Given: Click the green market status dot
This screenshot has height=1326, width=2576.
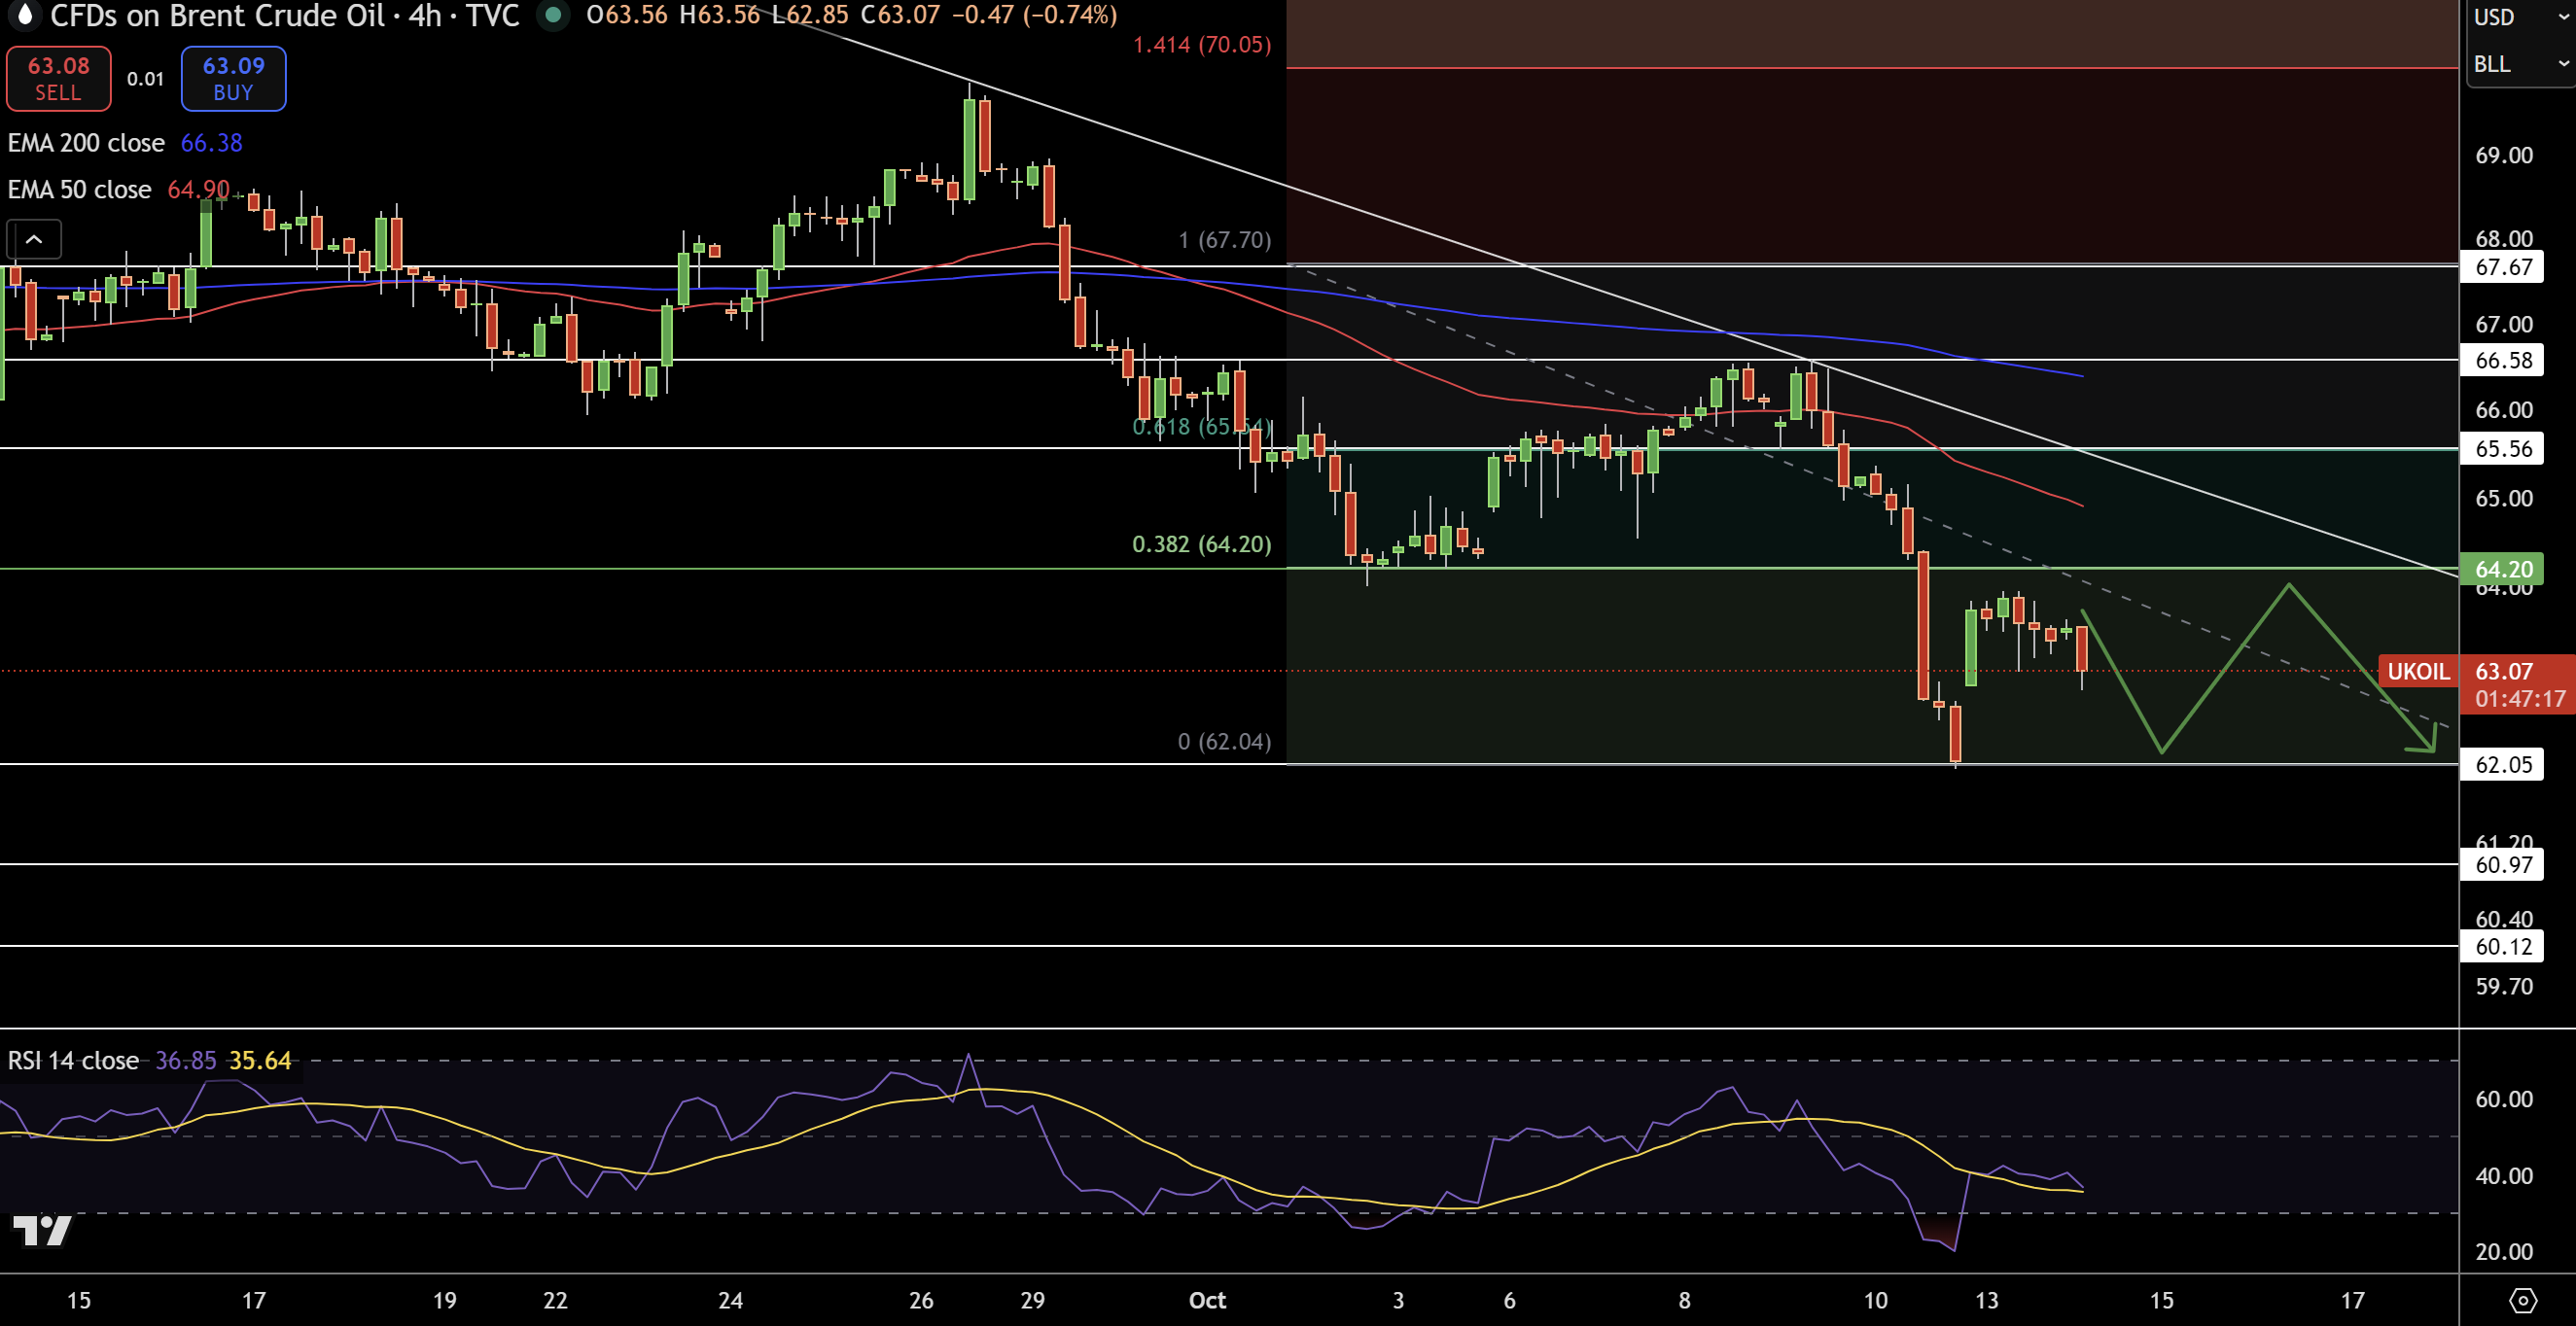Looking at the screenshot, I should point(552,15).
